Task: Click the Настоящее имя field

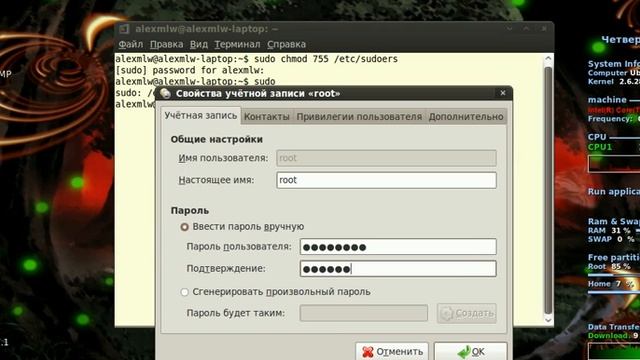Action: click(386, 180)
